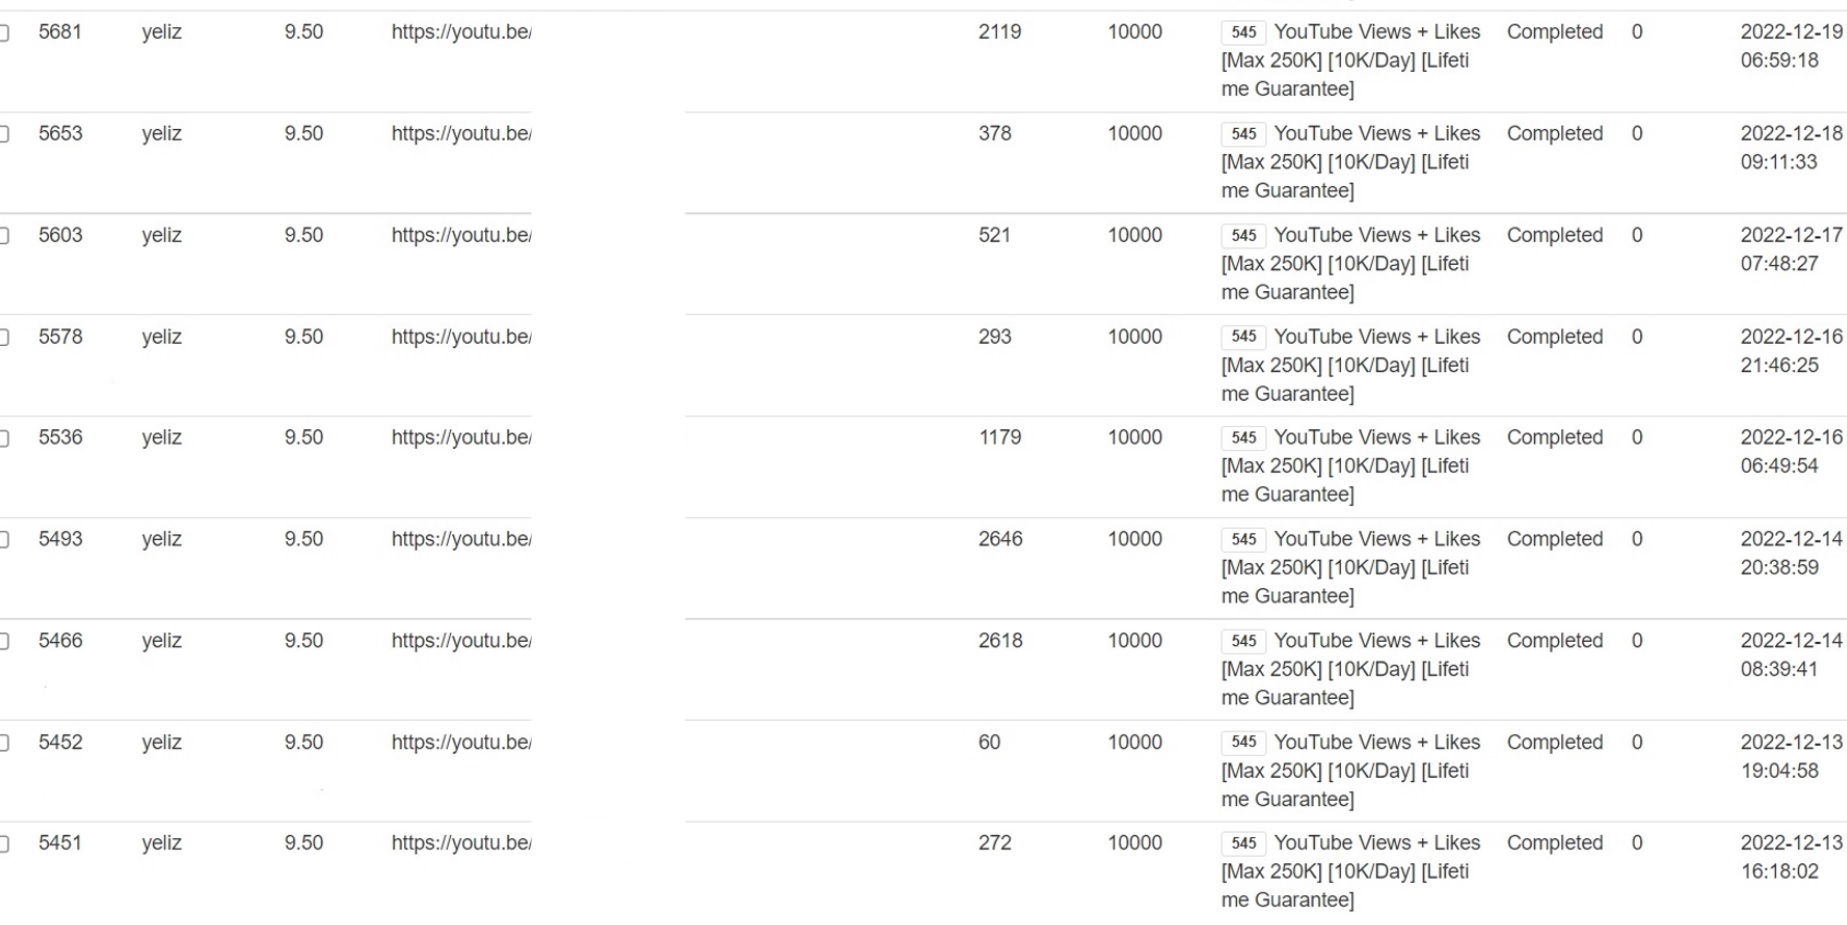The height and width of the screenshot is (925, 1847).
Task: Toggle the checkbox for order 5451
Action: [x=4, y=844]
